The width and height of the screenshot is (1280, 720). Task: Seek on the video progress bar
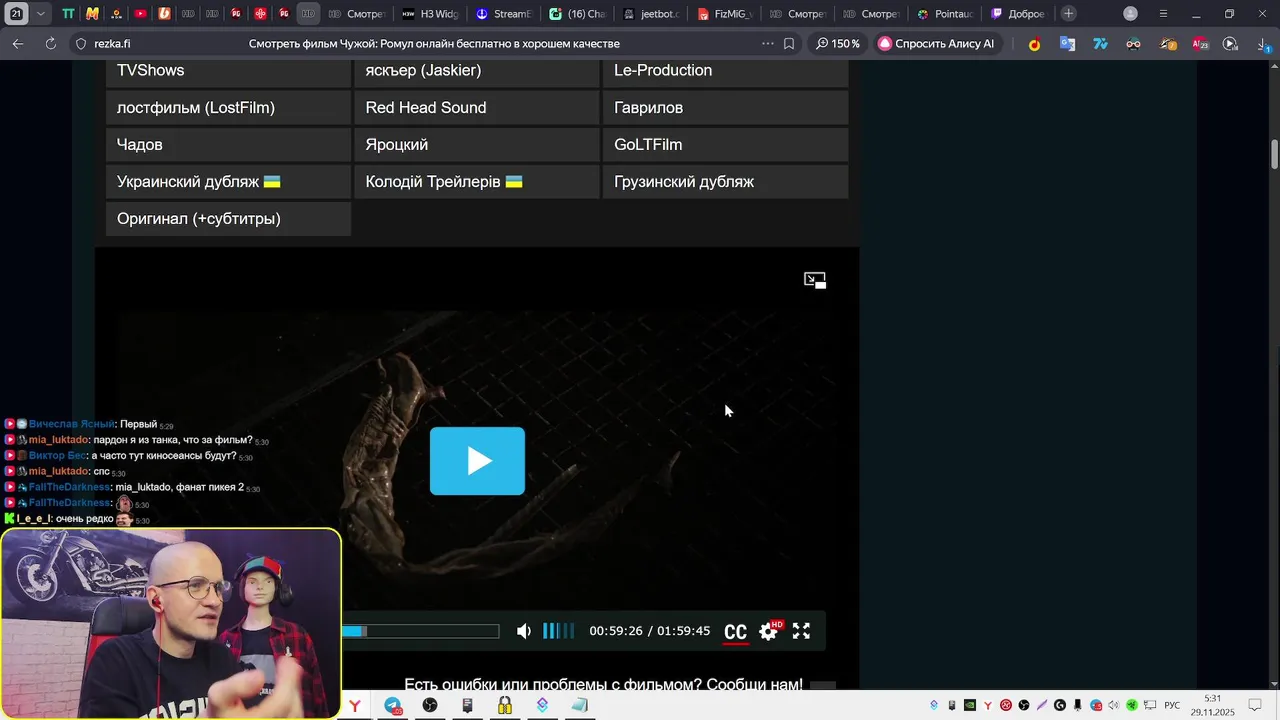[x=421, y=631]
